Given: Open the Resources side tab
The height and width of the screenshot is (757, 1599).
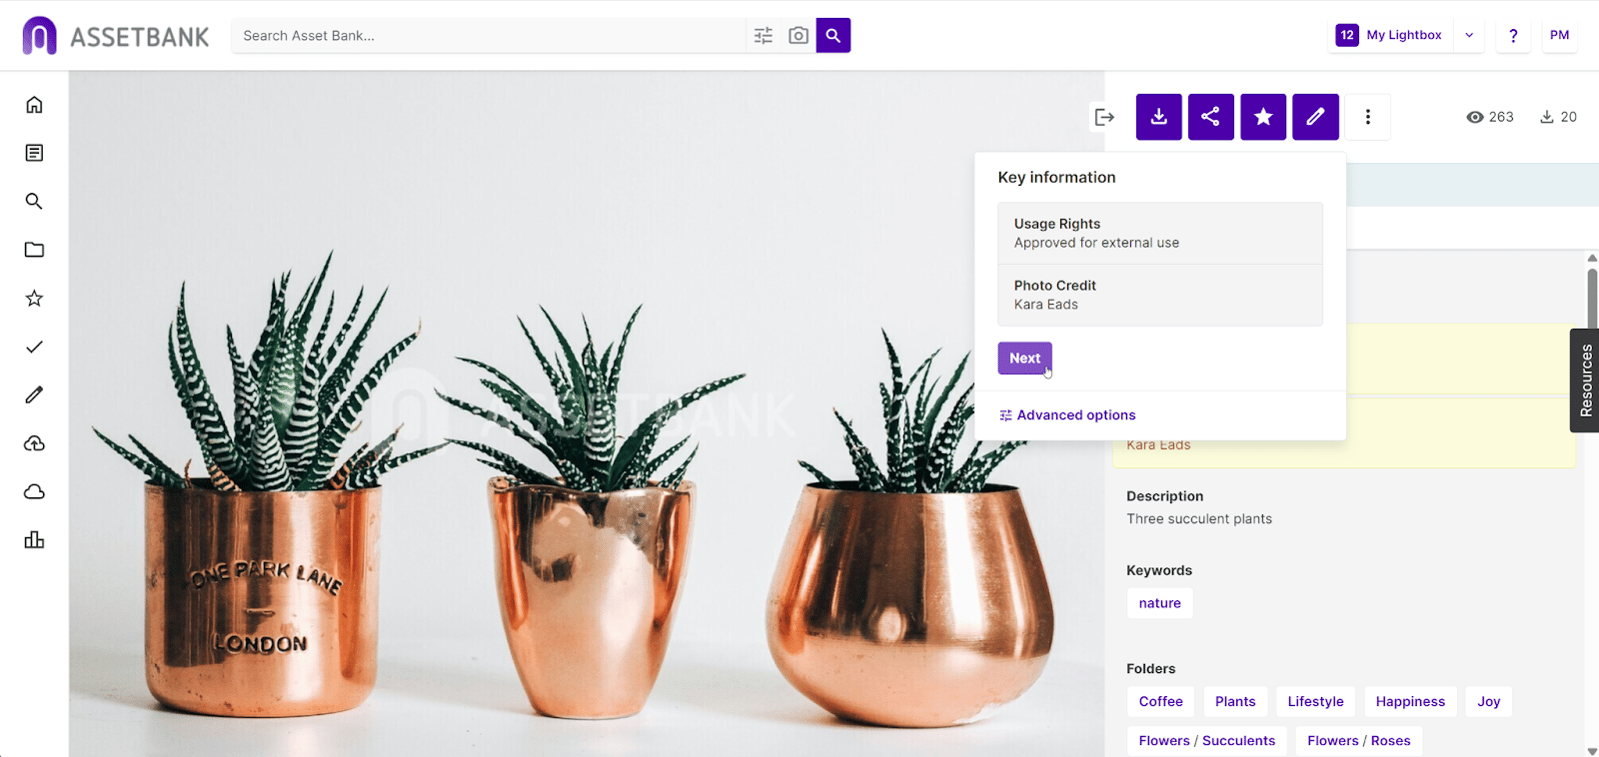Looking at the screenshot, I should pos(1585,380).
